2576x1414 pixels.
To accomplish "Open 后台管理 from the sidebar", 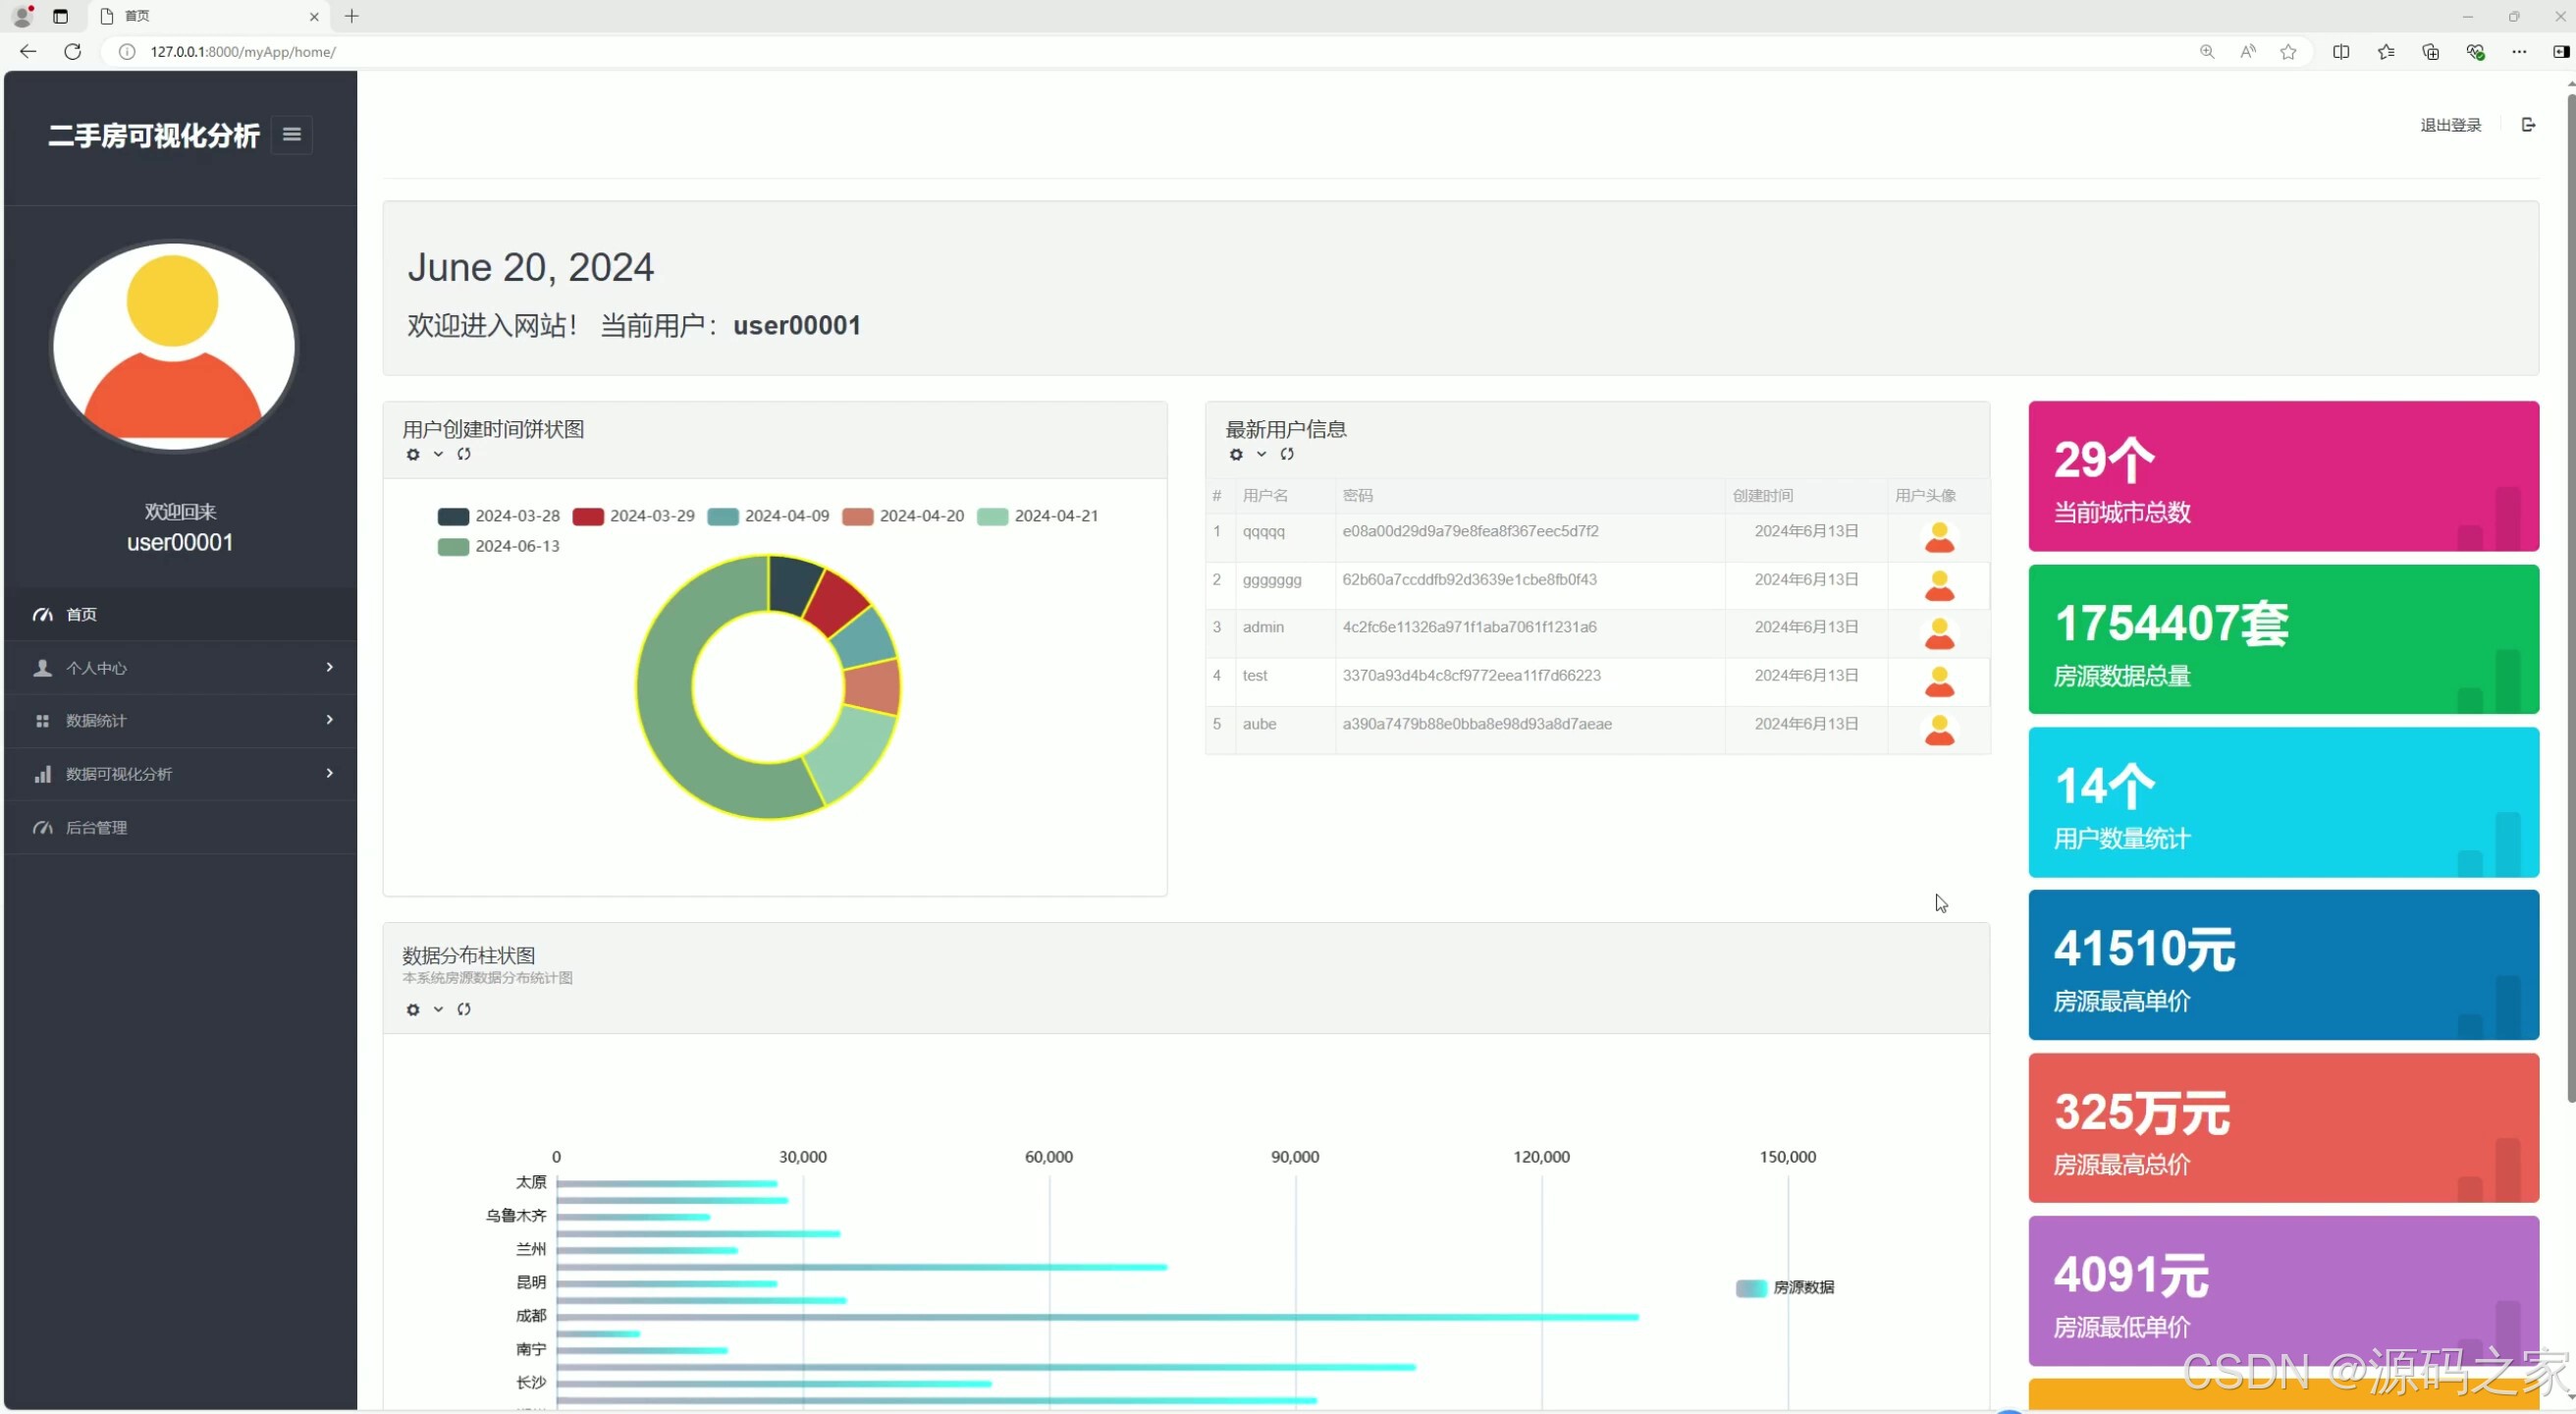I will pyautogui.click(x=96, y=827).
